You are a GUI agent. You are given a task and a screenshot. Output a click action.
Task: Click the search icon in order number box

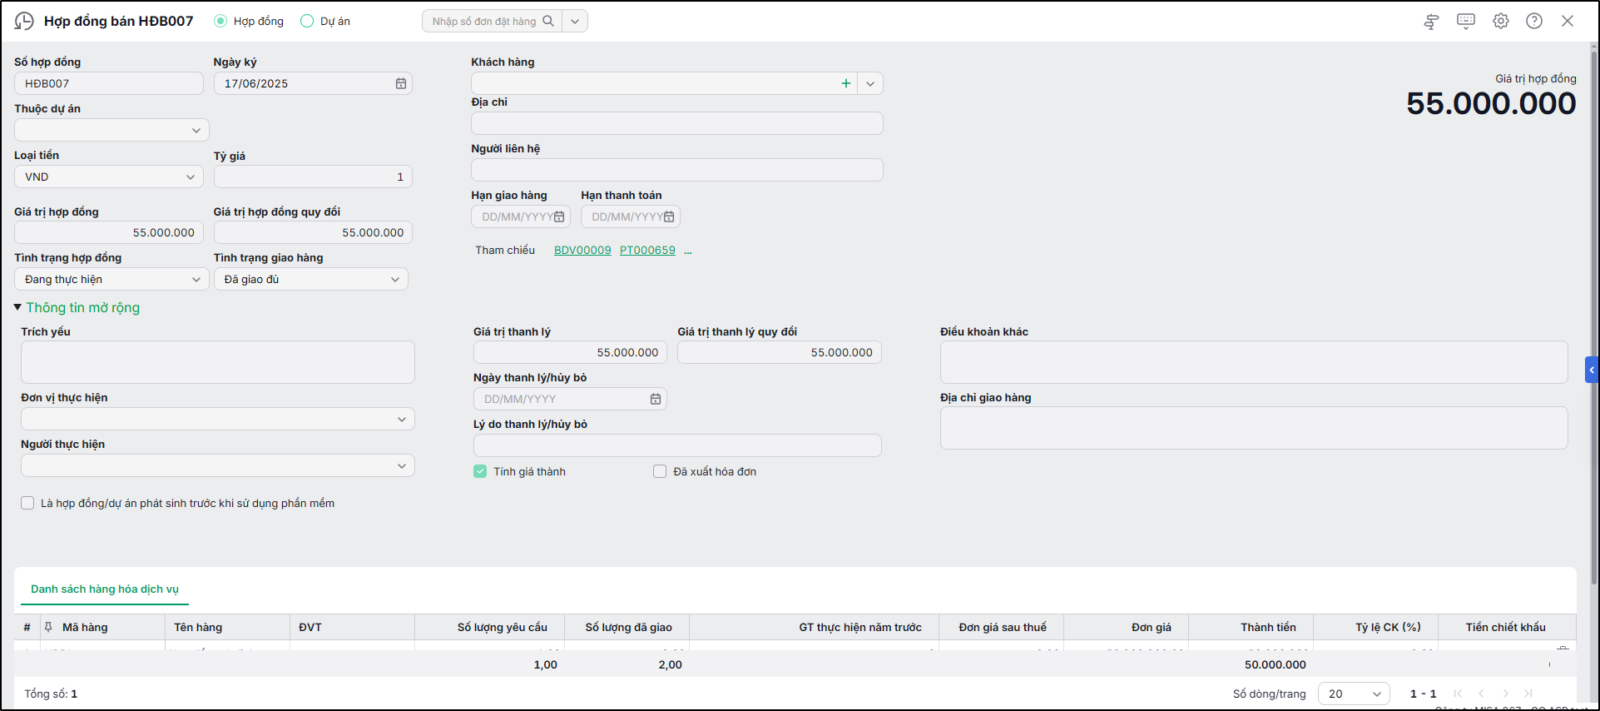tap(548, 21)
